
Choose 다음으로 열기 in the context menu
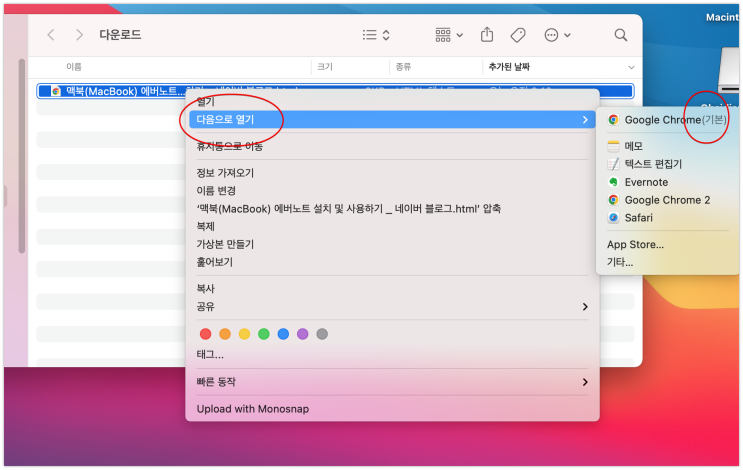tap(392, 119)
